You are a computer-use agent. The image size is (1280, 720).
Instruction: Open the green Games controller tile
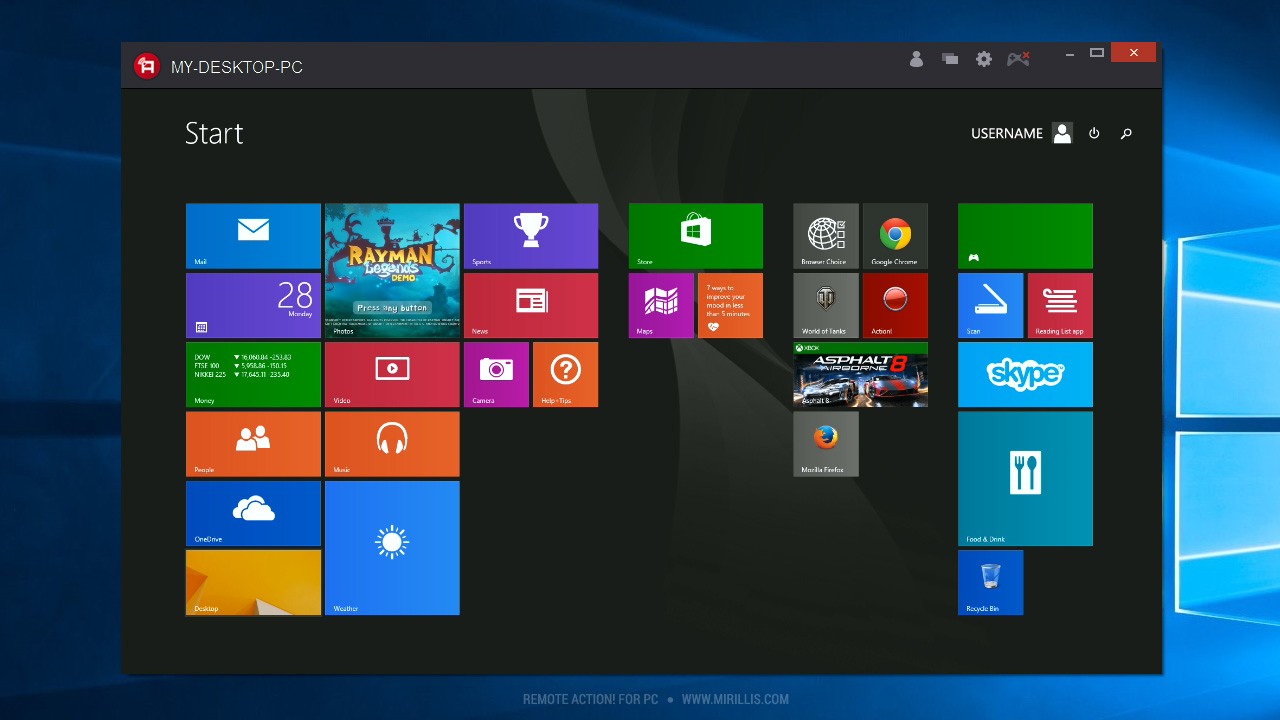(x=1025, y=236)
